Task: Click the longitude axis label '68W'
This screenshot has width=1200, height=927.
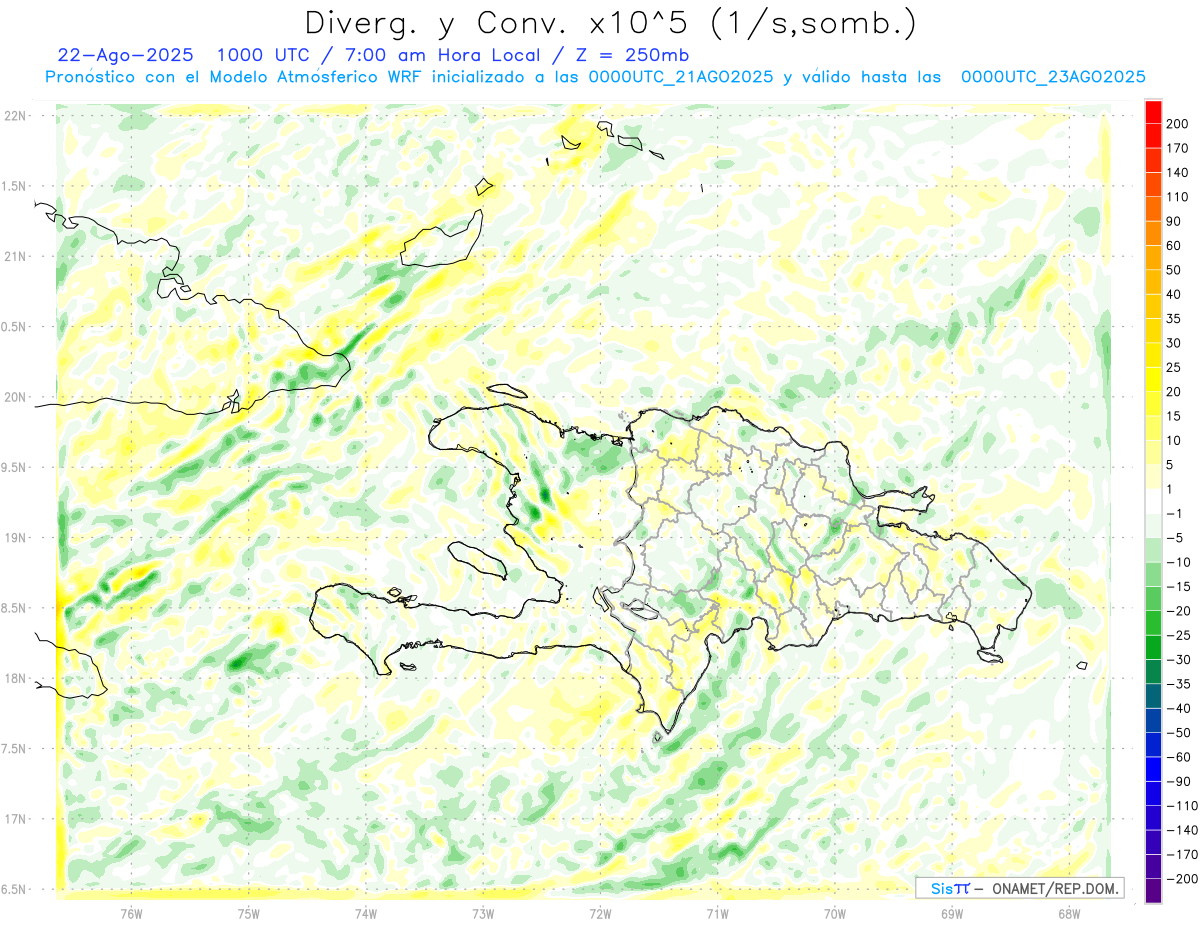Action: click(1069, 914)
